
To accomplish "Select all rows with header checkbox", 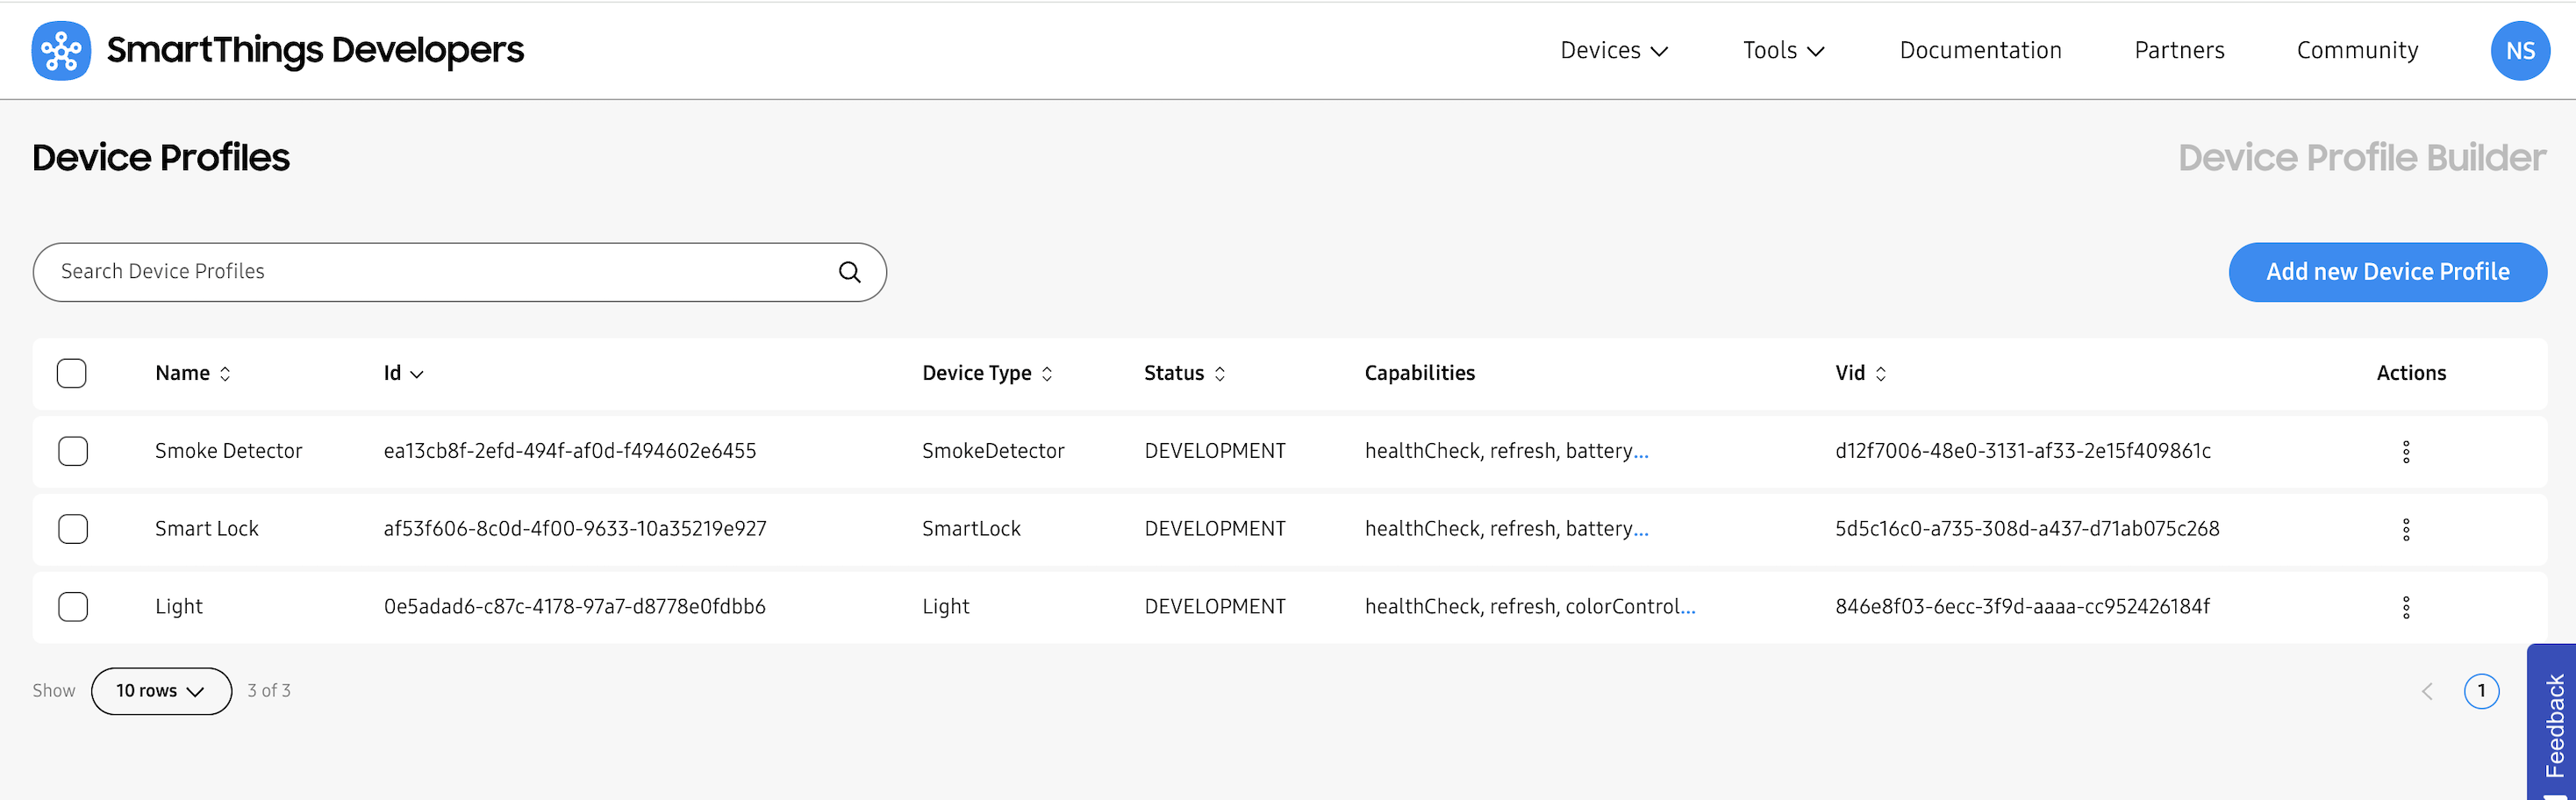I will [x=72, y=373].
